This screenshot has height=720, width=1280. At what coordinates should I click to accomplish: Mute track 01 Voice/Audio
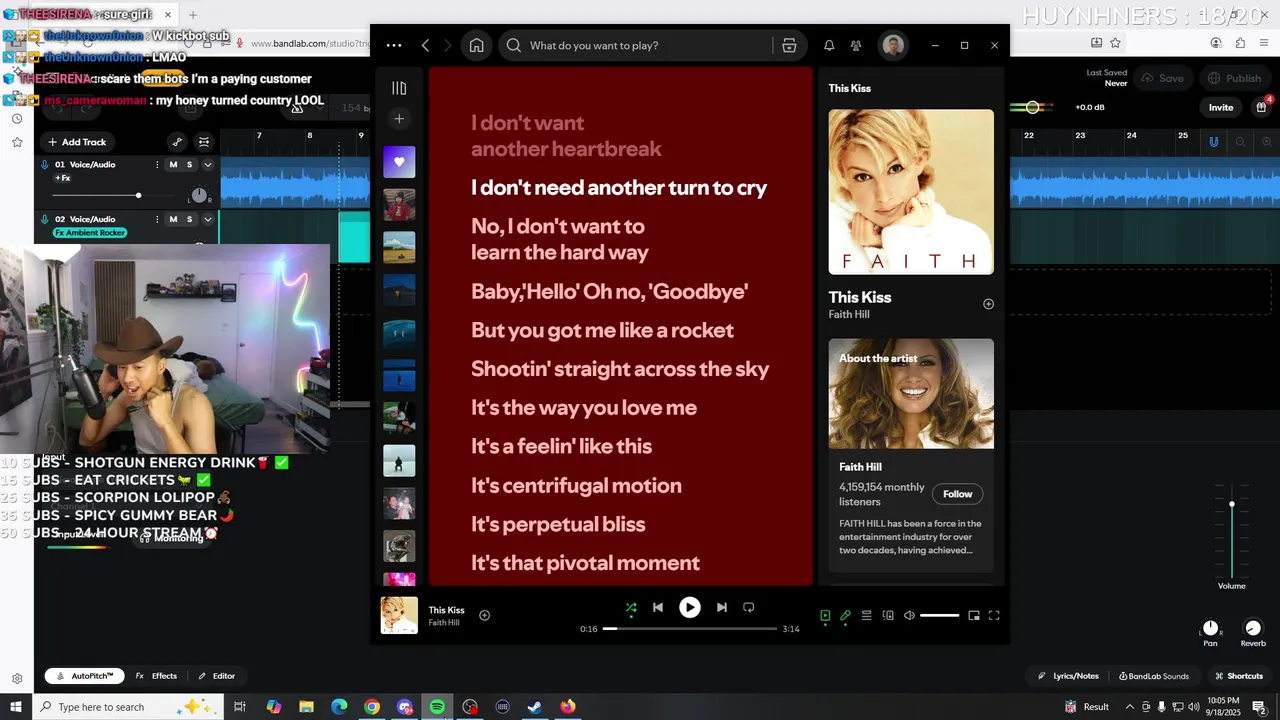(x=173, y=165)
